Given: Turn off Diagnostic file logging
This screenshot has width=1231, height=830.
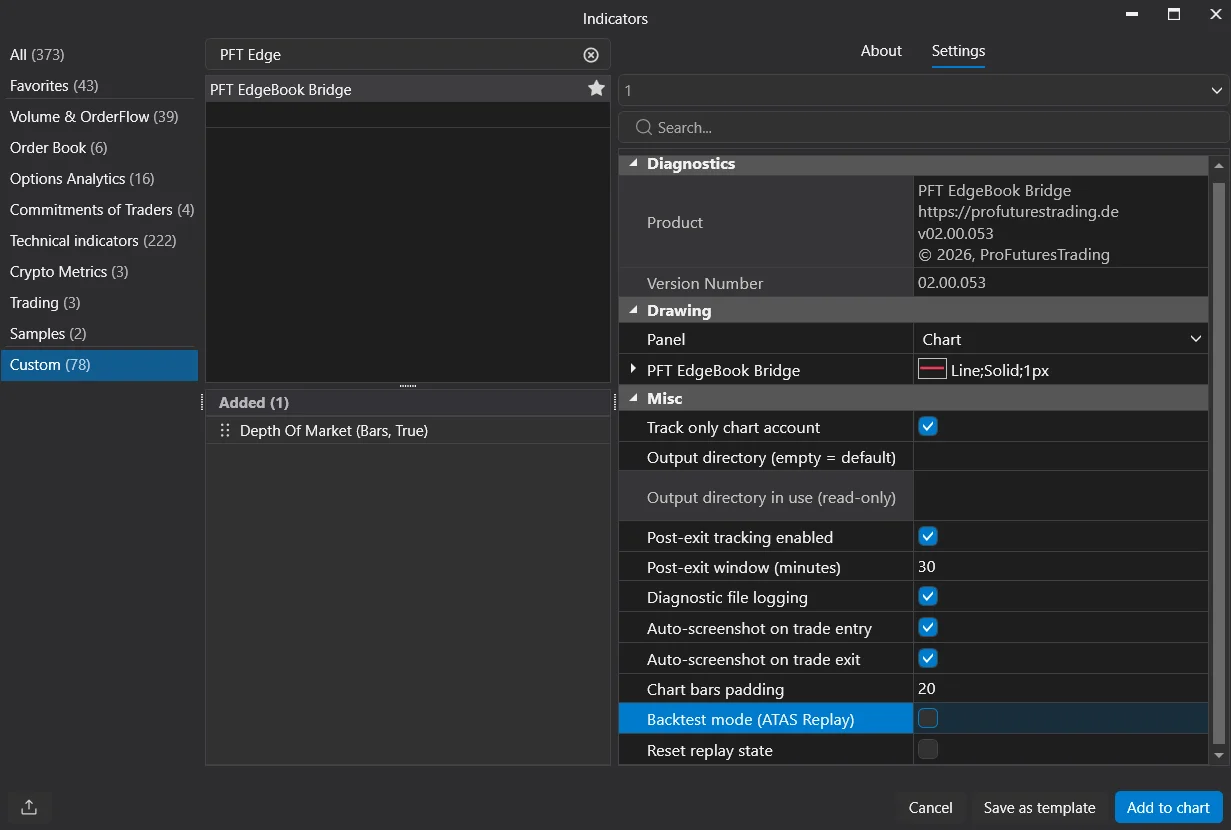Looking at the screenshot, I should (928, 597).
